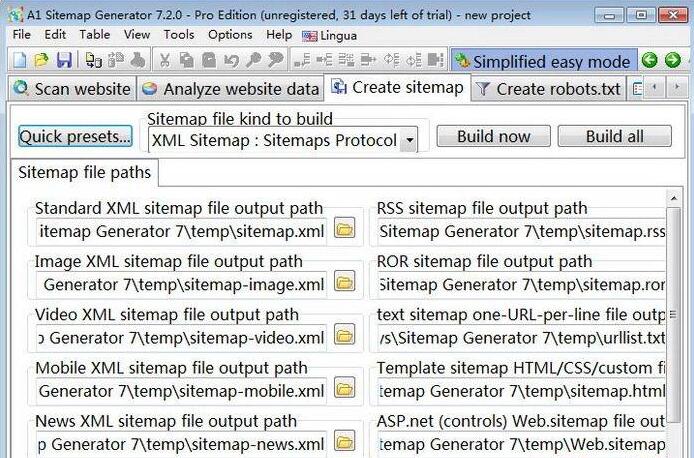The image size is (694, 458).
Task: Open the Tools menu
Action: (x=179, y=35)
